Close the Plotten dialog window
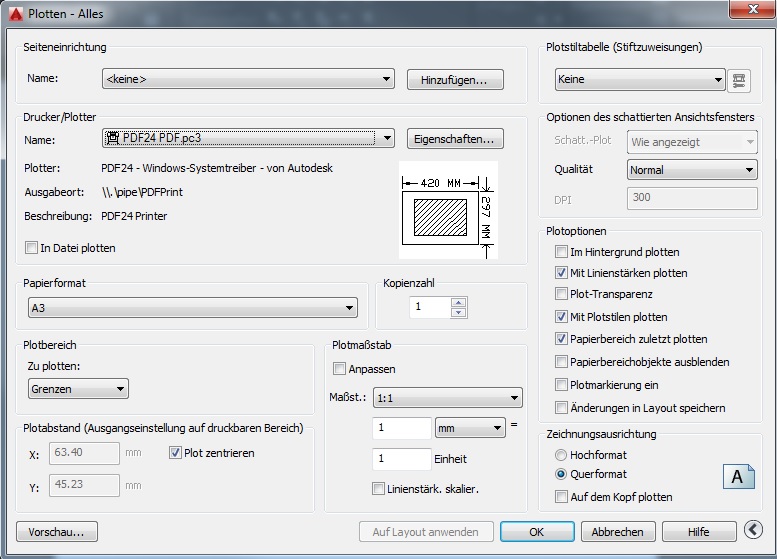The width and height of the screenshot is (777, 559). (x=753, y=9)
